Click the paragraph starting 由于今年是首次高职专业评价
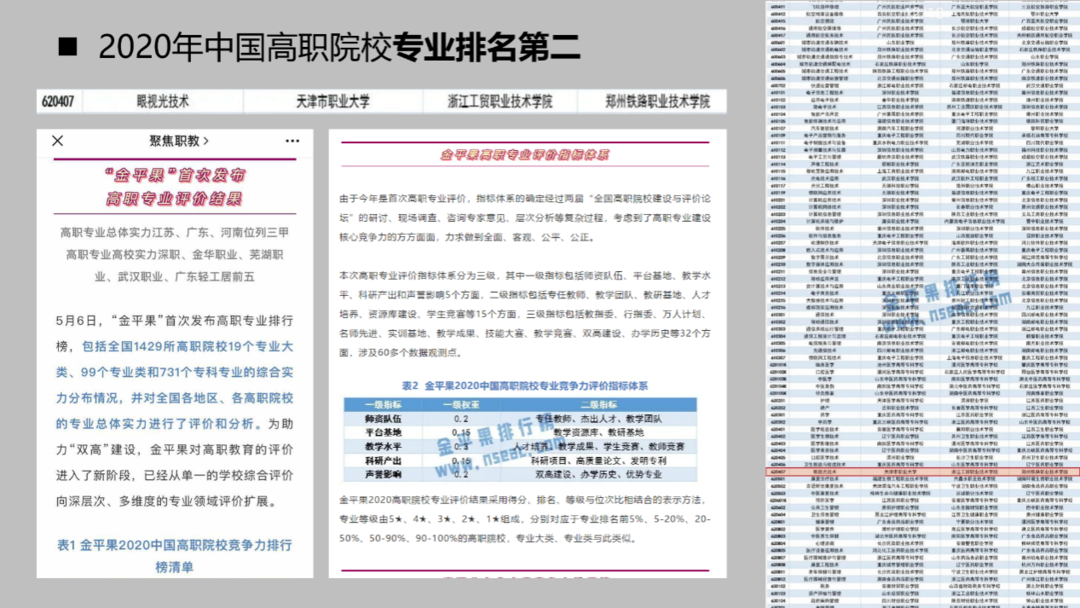 [x=525, y=218]
